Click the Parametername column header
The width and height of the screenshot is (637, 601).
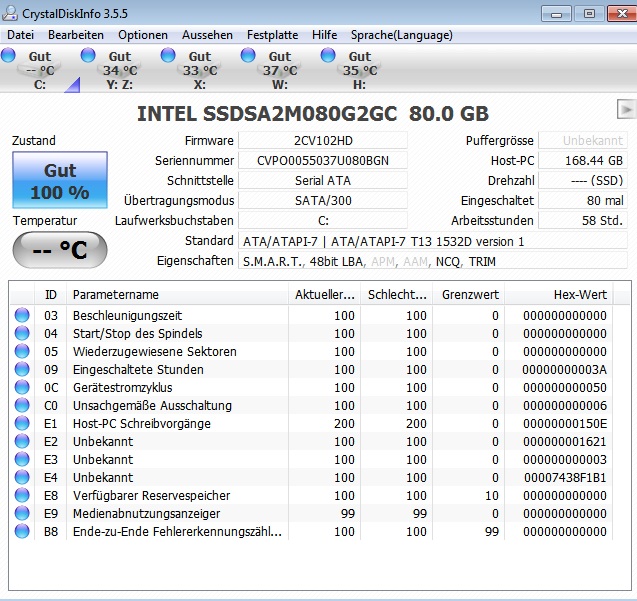click(178, 294)
